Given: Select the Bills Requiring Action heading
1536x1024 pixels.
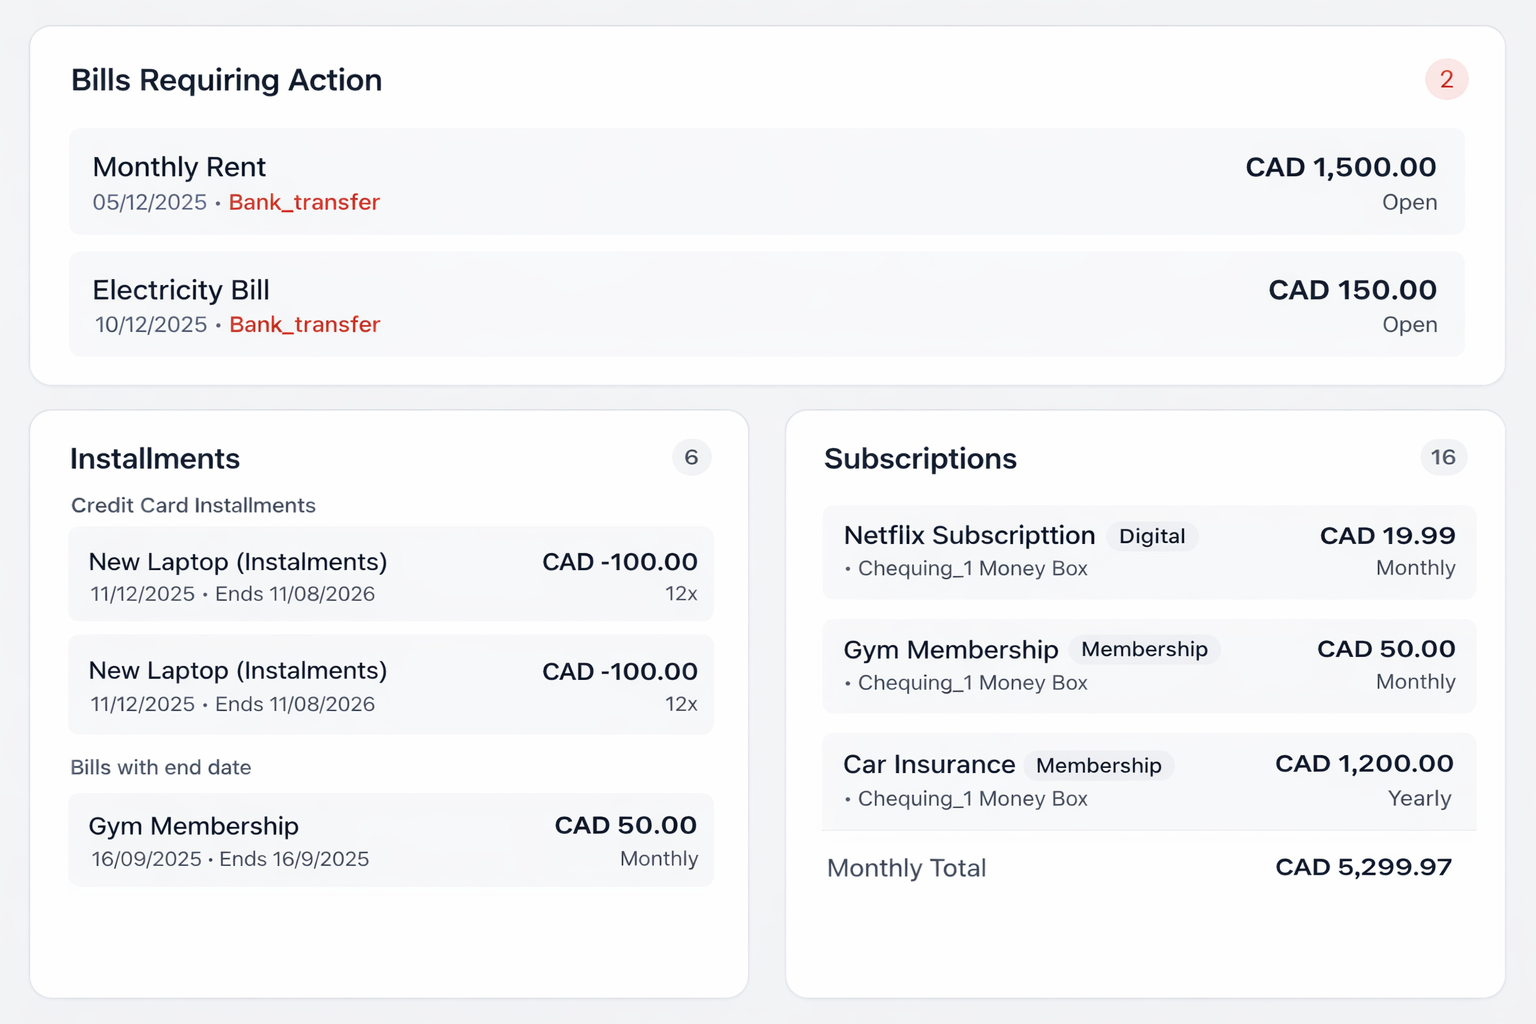Looking at the screenshot, I should click(x=226, y=79).
